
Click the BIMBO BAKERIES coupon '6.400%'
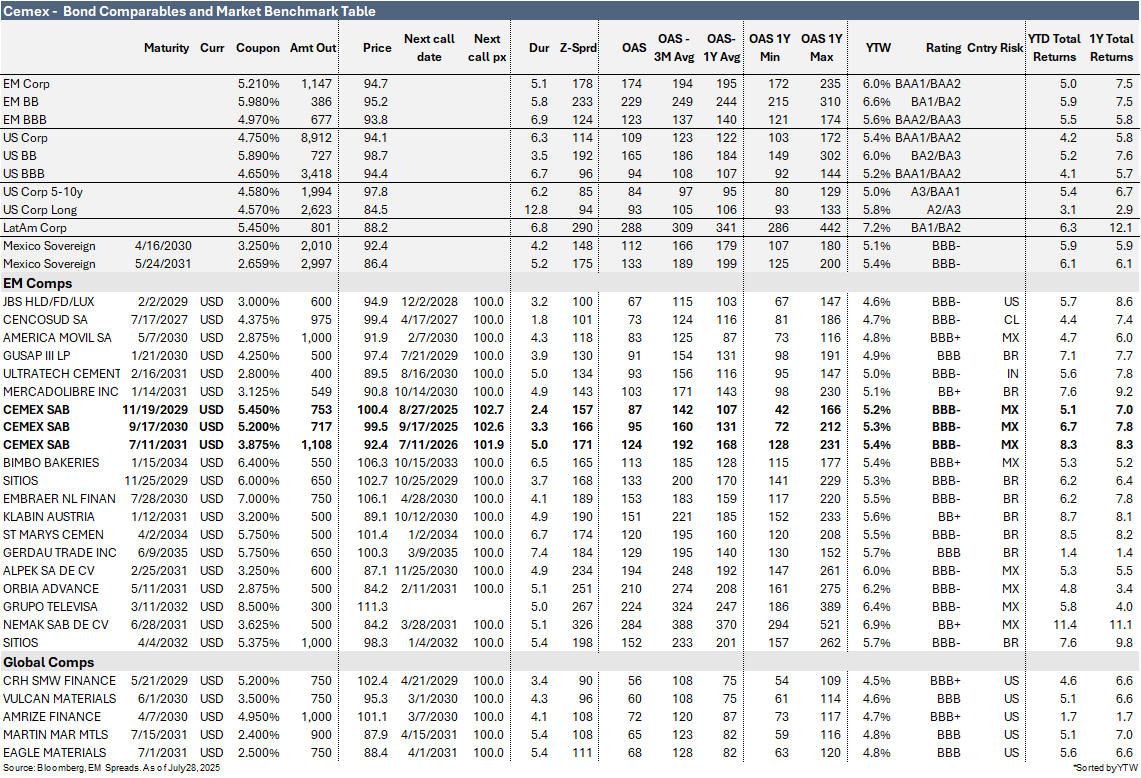pos(259,463)
